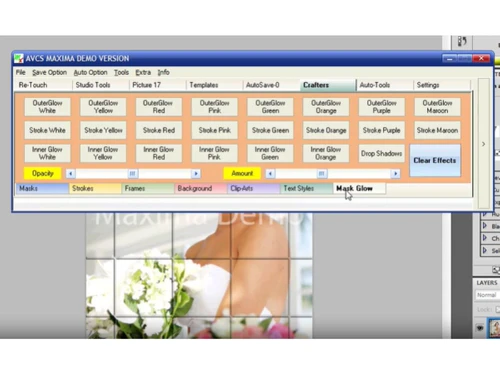This screenshot has height=375, width=500.
Task: Switch to the Strokes sub-tab
Action: pos(95,188)
